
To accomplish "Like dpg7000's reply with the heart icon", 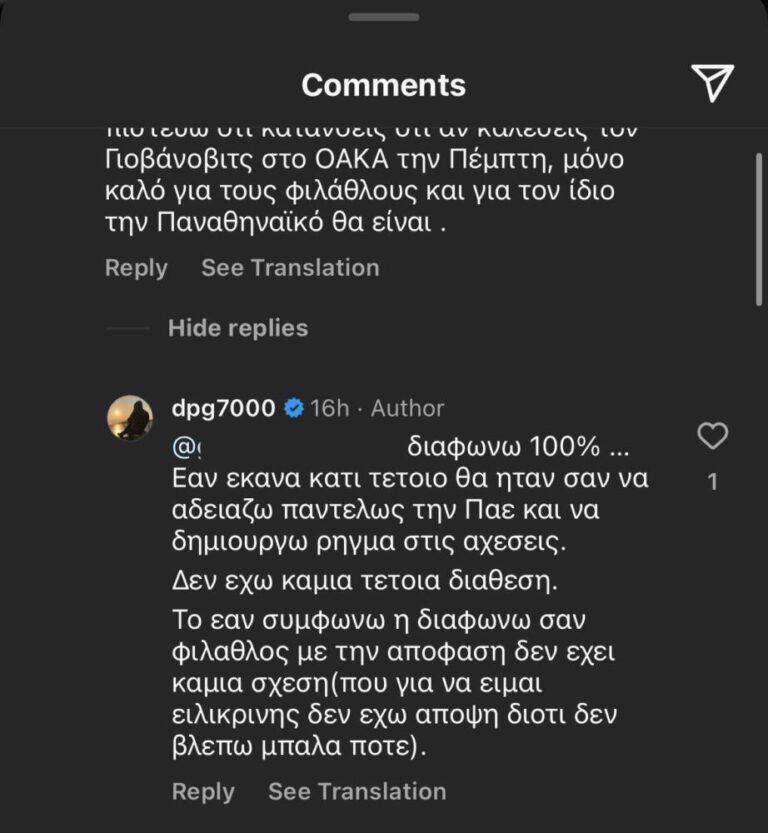I will pyautogui.click(x=712, y=436).
